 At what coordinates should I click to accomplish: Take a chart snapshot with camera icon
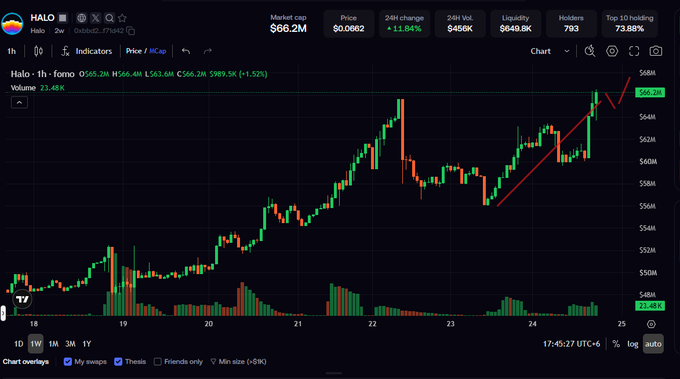tap(656, 51)
